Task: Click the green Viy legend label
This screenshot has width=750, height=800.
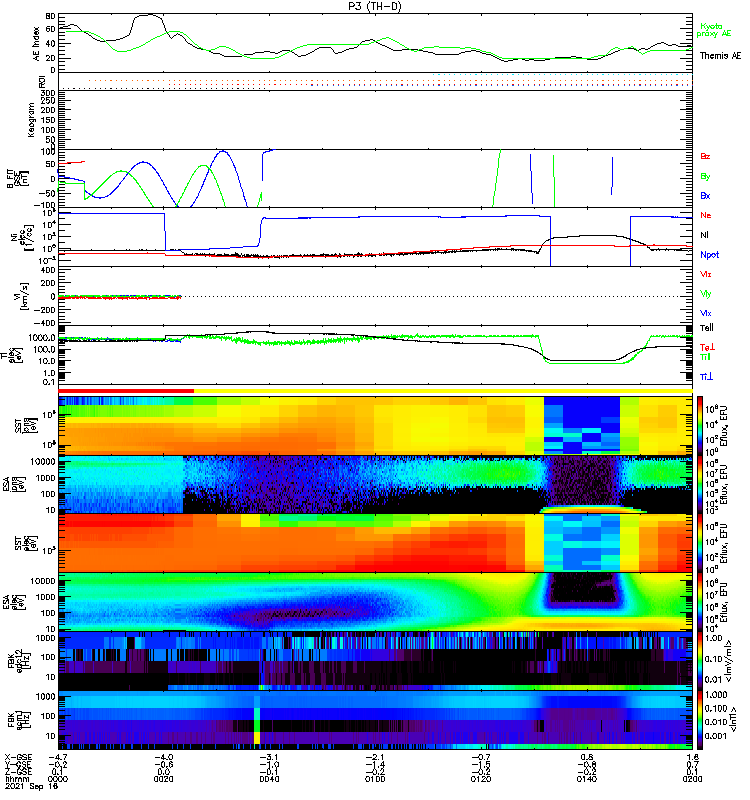Action: coord(706,294)
